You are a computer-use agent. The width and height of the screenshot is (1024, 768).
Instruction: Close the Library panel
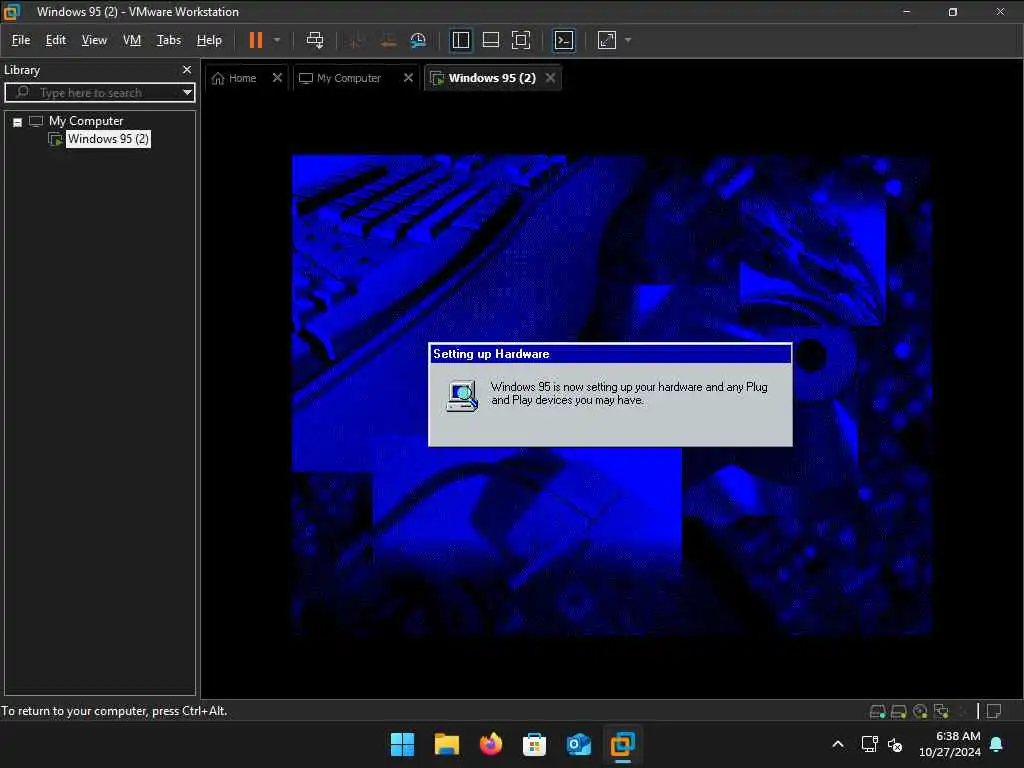[187, 69]
